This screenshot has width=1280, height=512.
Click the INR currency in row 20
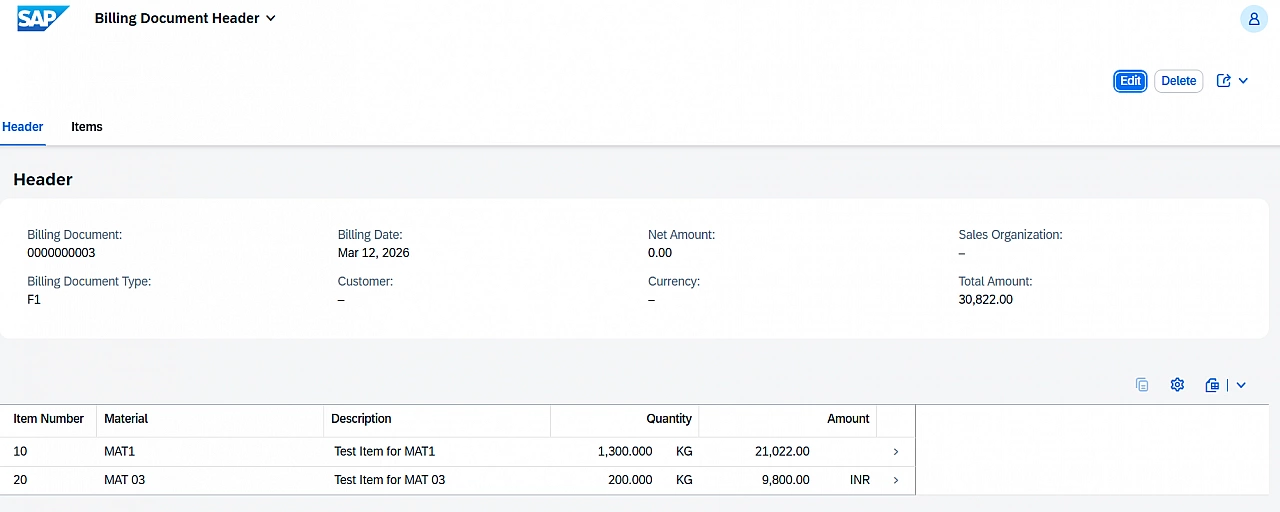coord(859,480)
